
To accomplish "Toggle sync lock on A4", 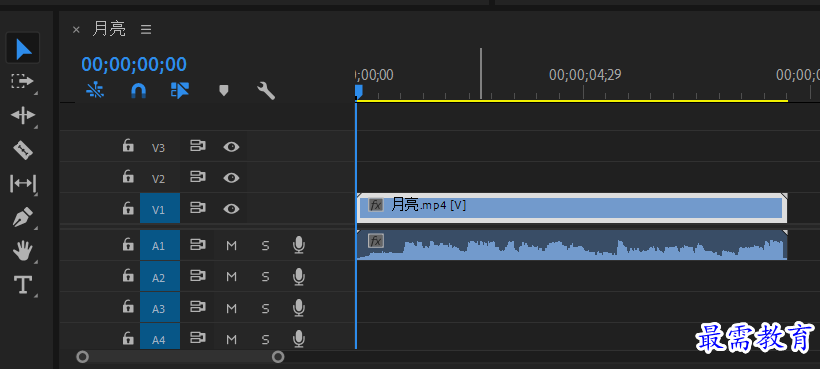I will 197,339.
